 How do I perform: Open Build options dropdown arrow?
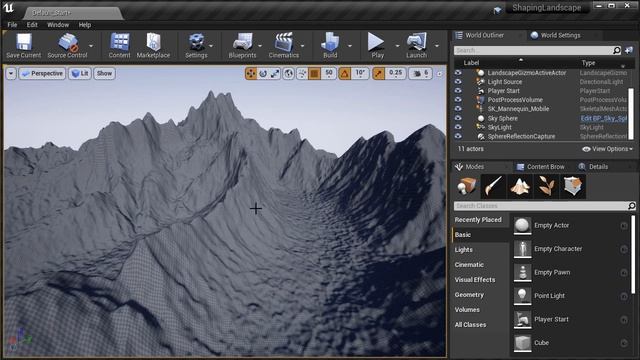[x=350, y=46]
